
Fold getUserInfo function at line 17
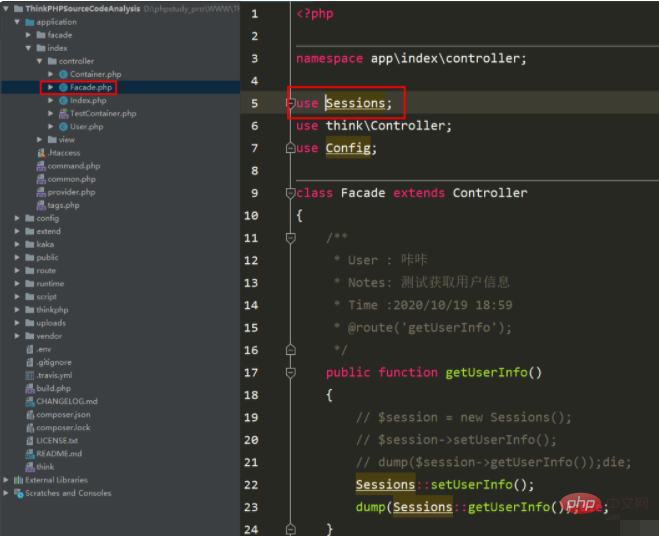pos(290,372)
